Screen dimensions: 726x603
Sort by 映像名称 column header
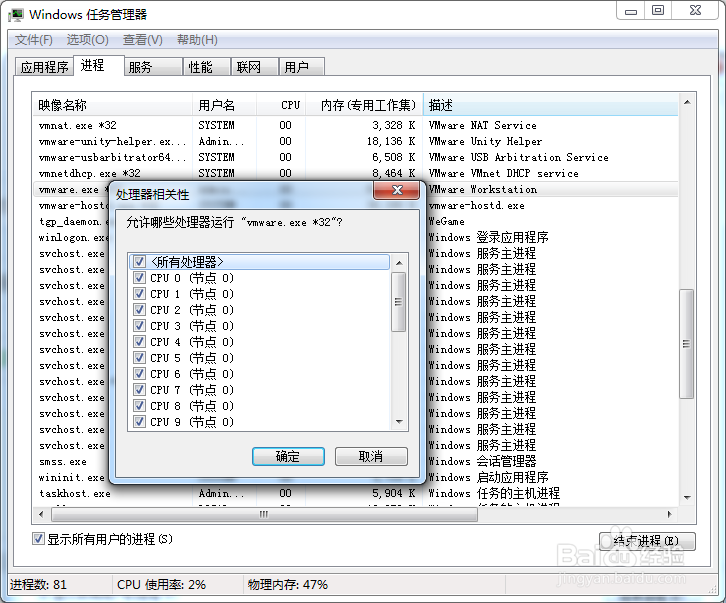tap(113, 105)
